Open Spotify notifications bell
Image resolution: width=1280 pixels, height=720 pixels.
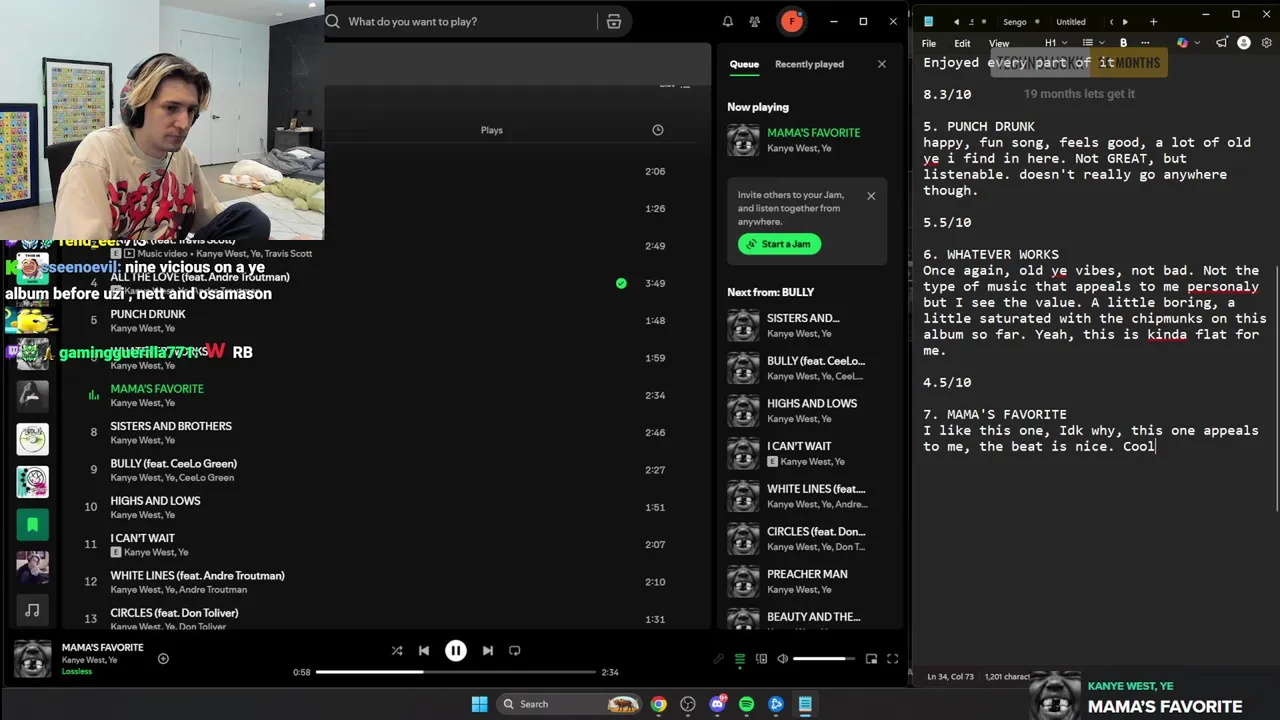[728, 21]
